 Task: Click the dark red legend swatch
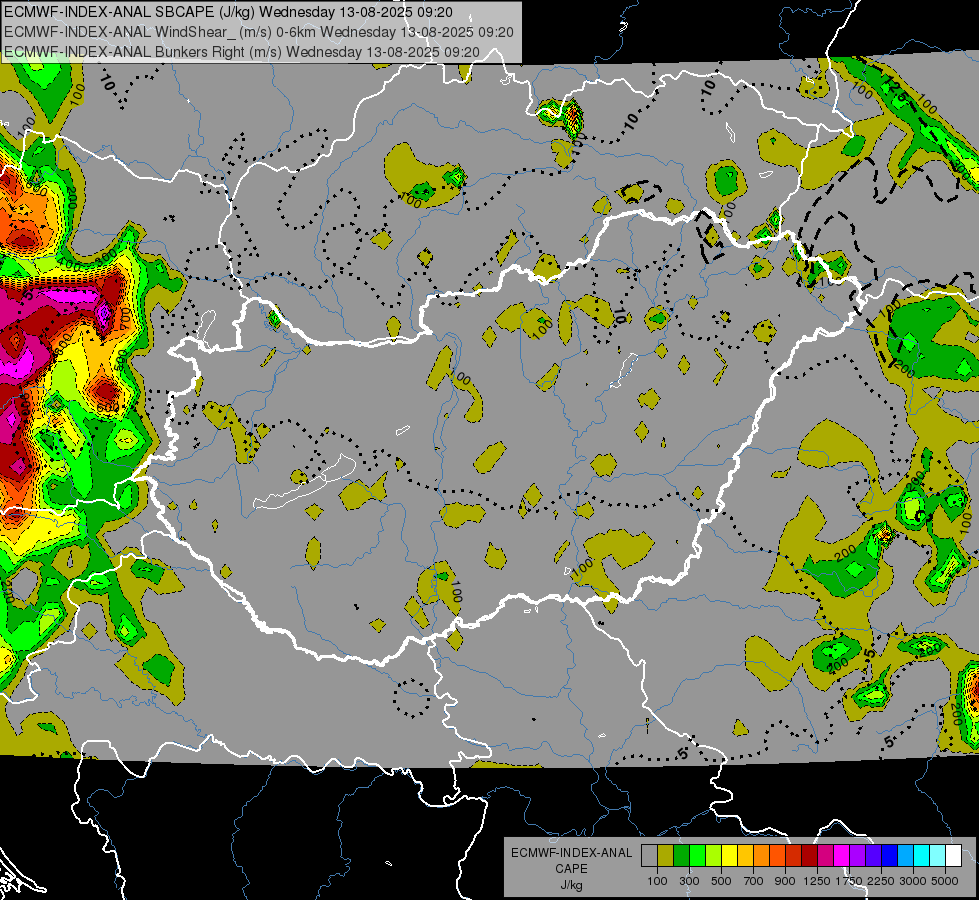pos(809,855)
